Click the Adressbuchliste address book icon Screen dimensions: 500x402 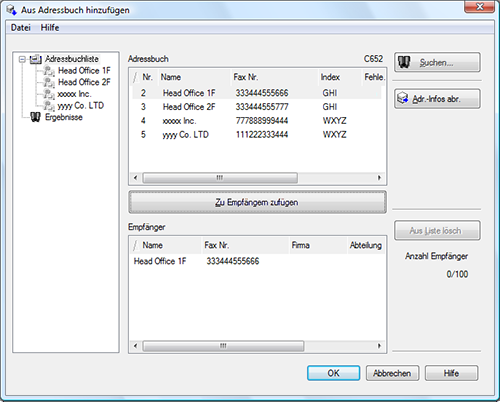tap(36, 59)
